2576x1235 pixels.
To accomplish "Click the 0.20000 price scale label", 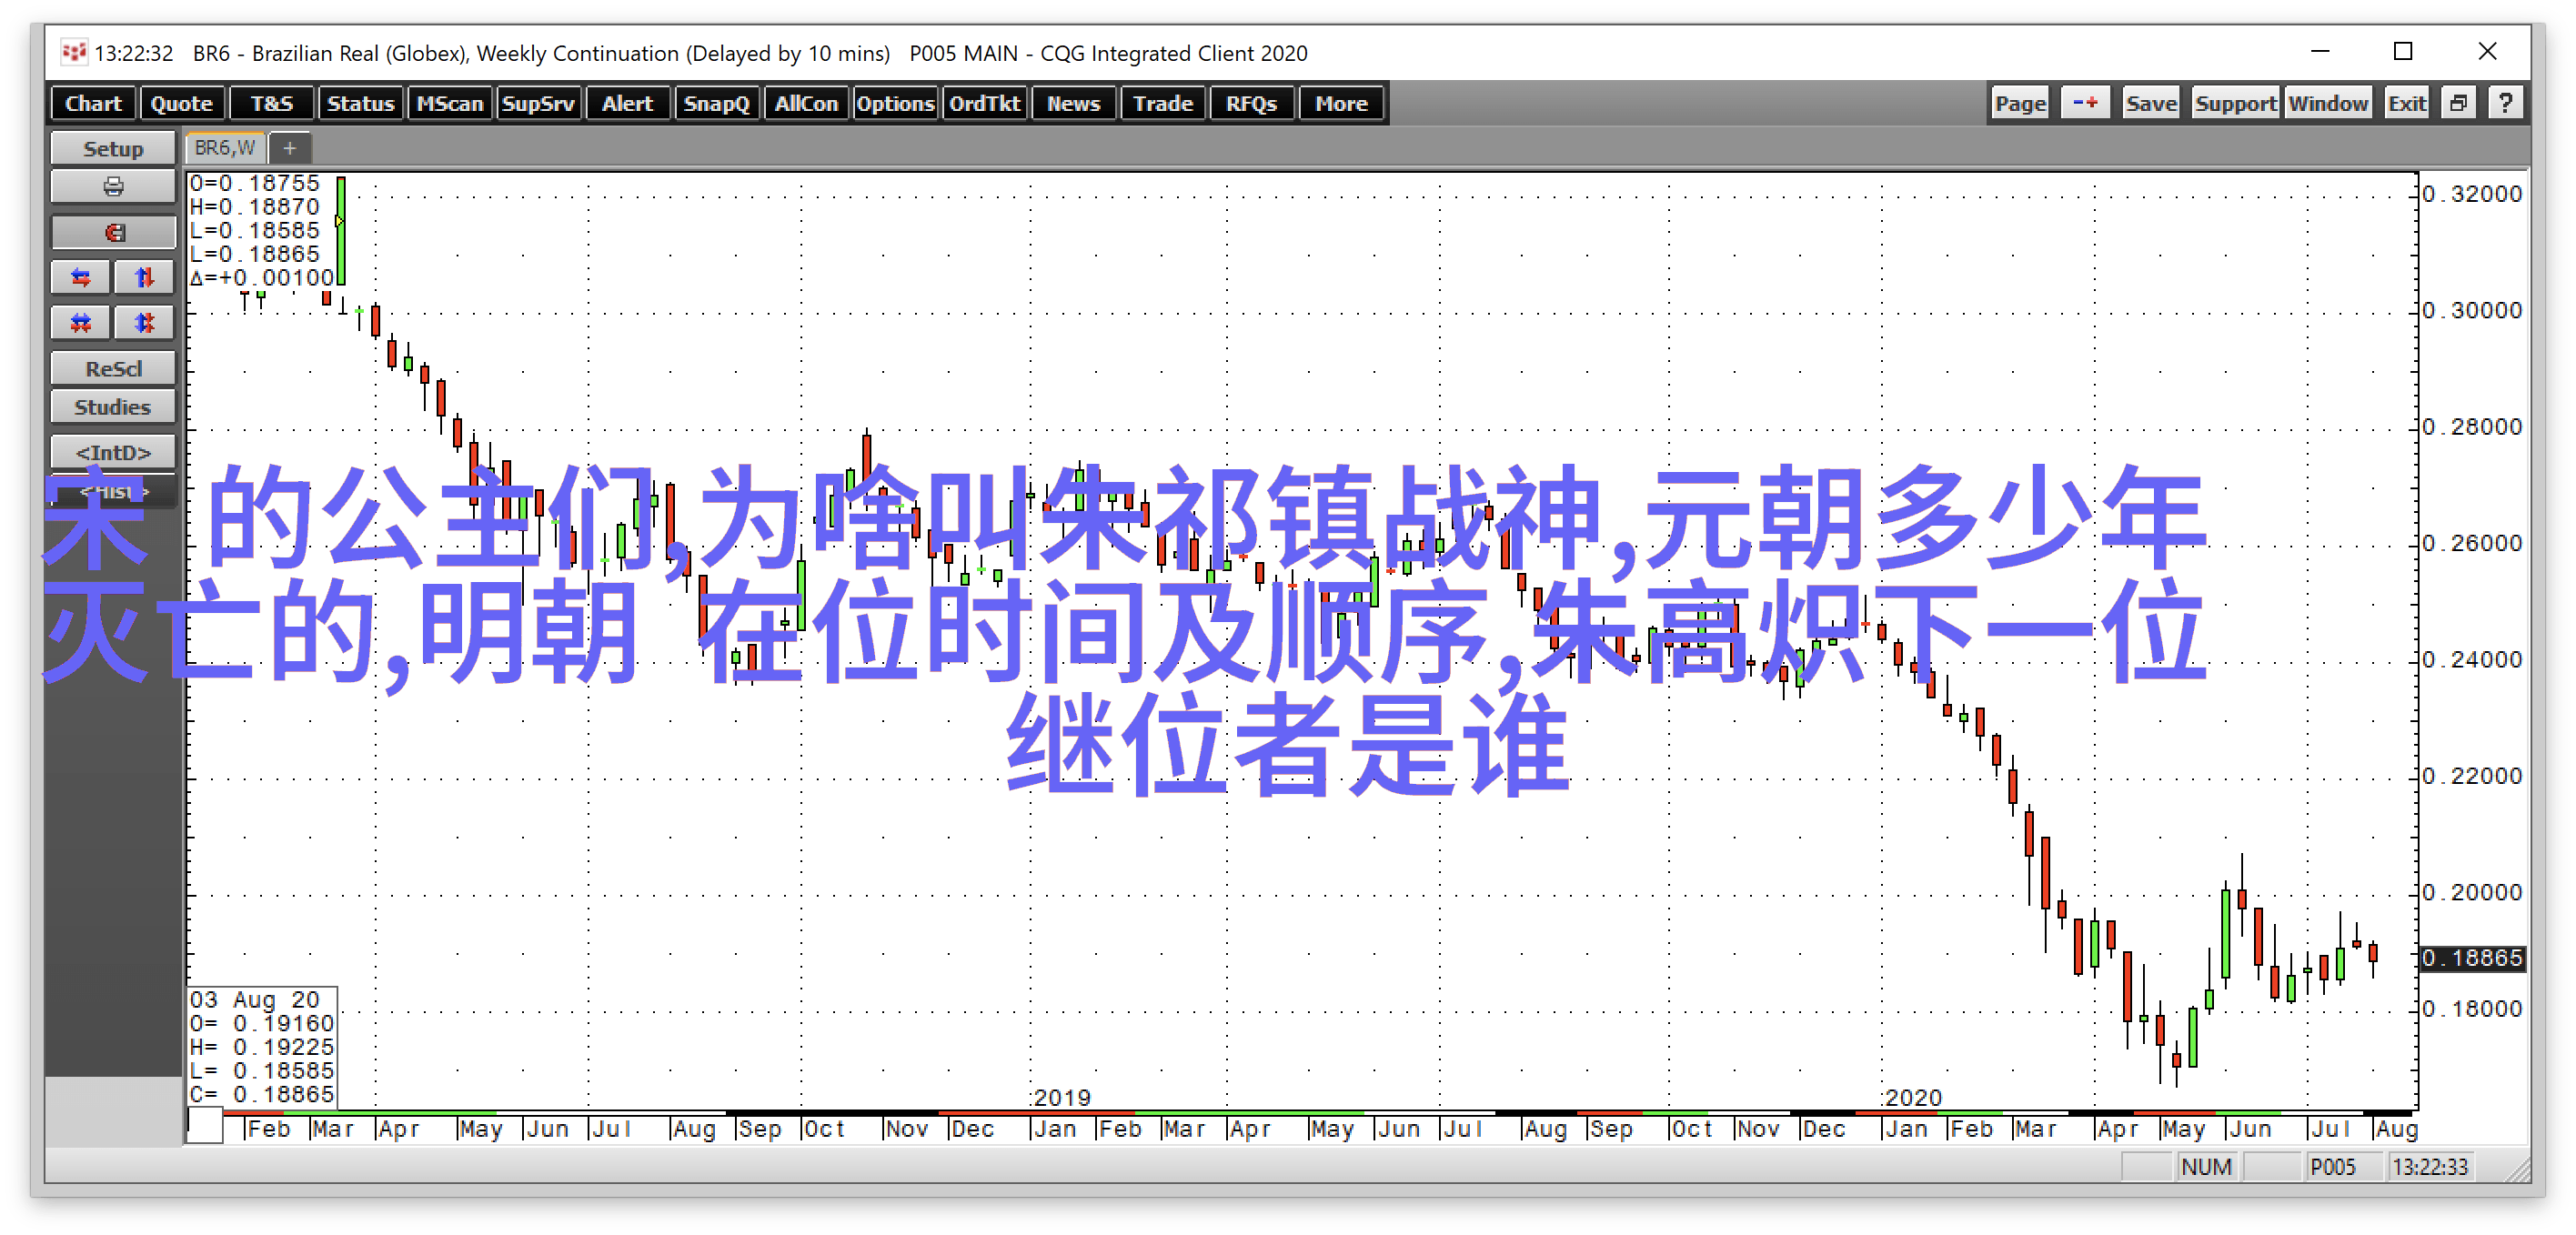I will coord(2472,892).
